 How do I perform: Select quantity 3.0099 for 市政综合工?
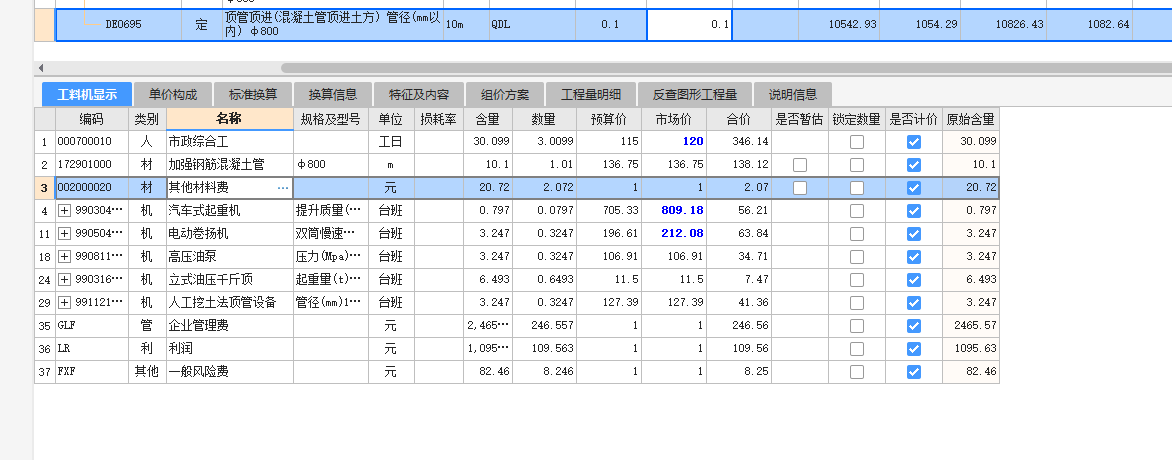(543, 141)
